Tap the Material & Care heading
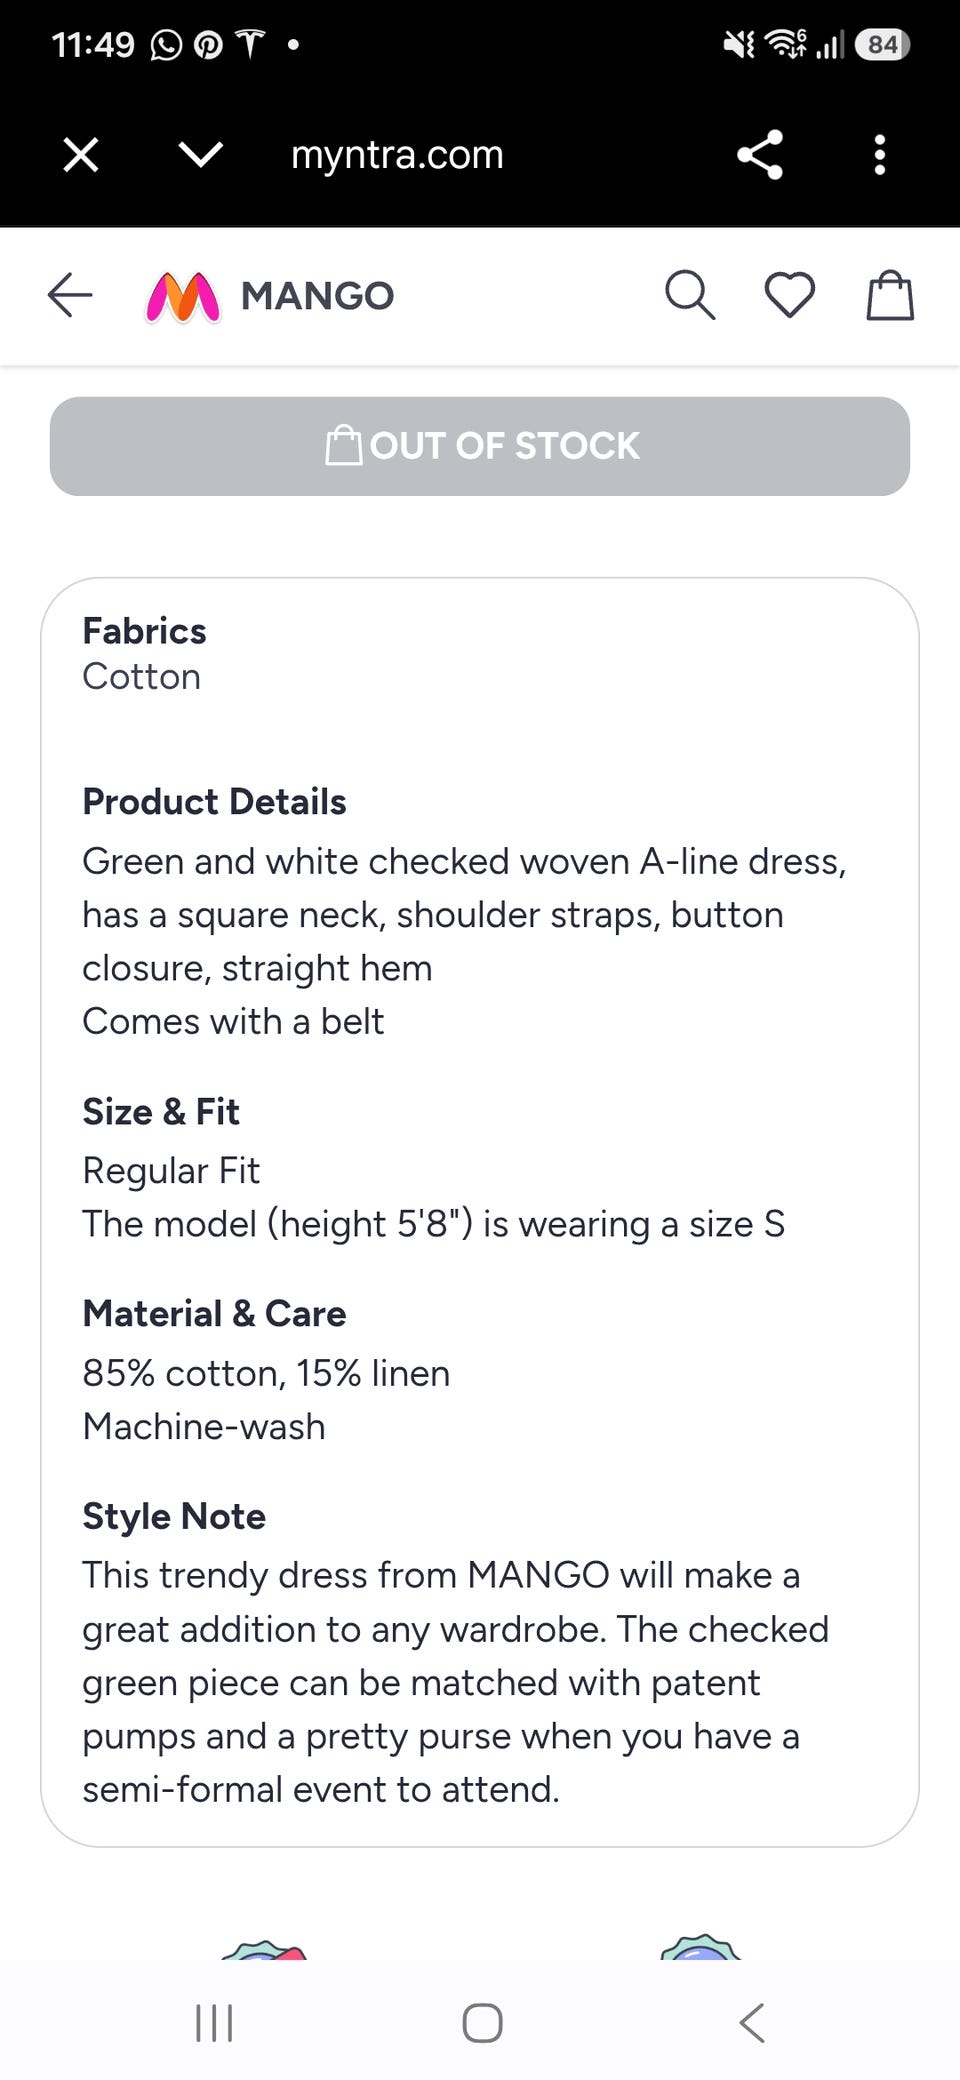The width and height of the screenshot is (960, 2080). tap(214, 1314)
